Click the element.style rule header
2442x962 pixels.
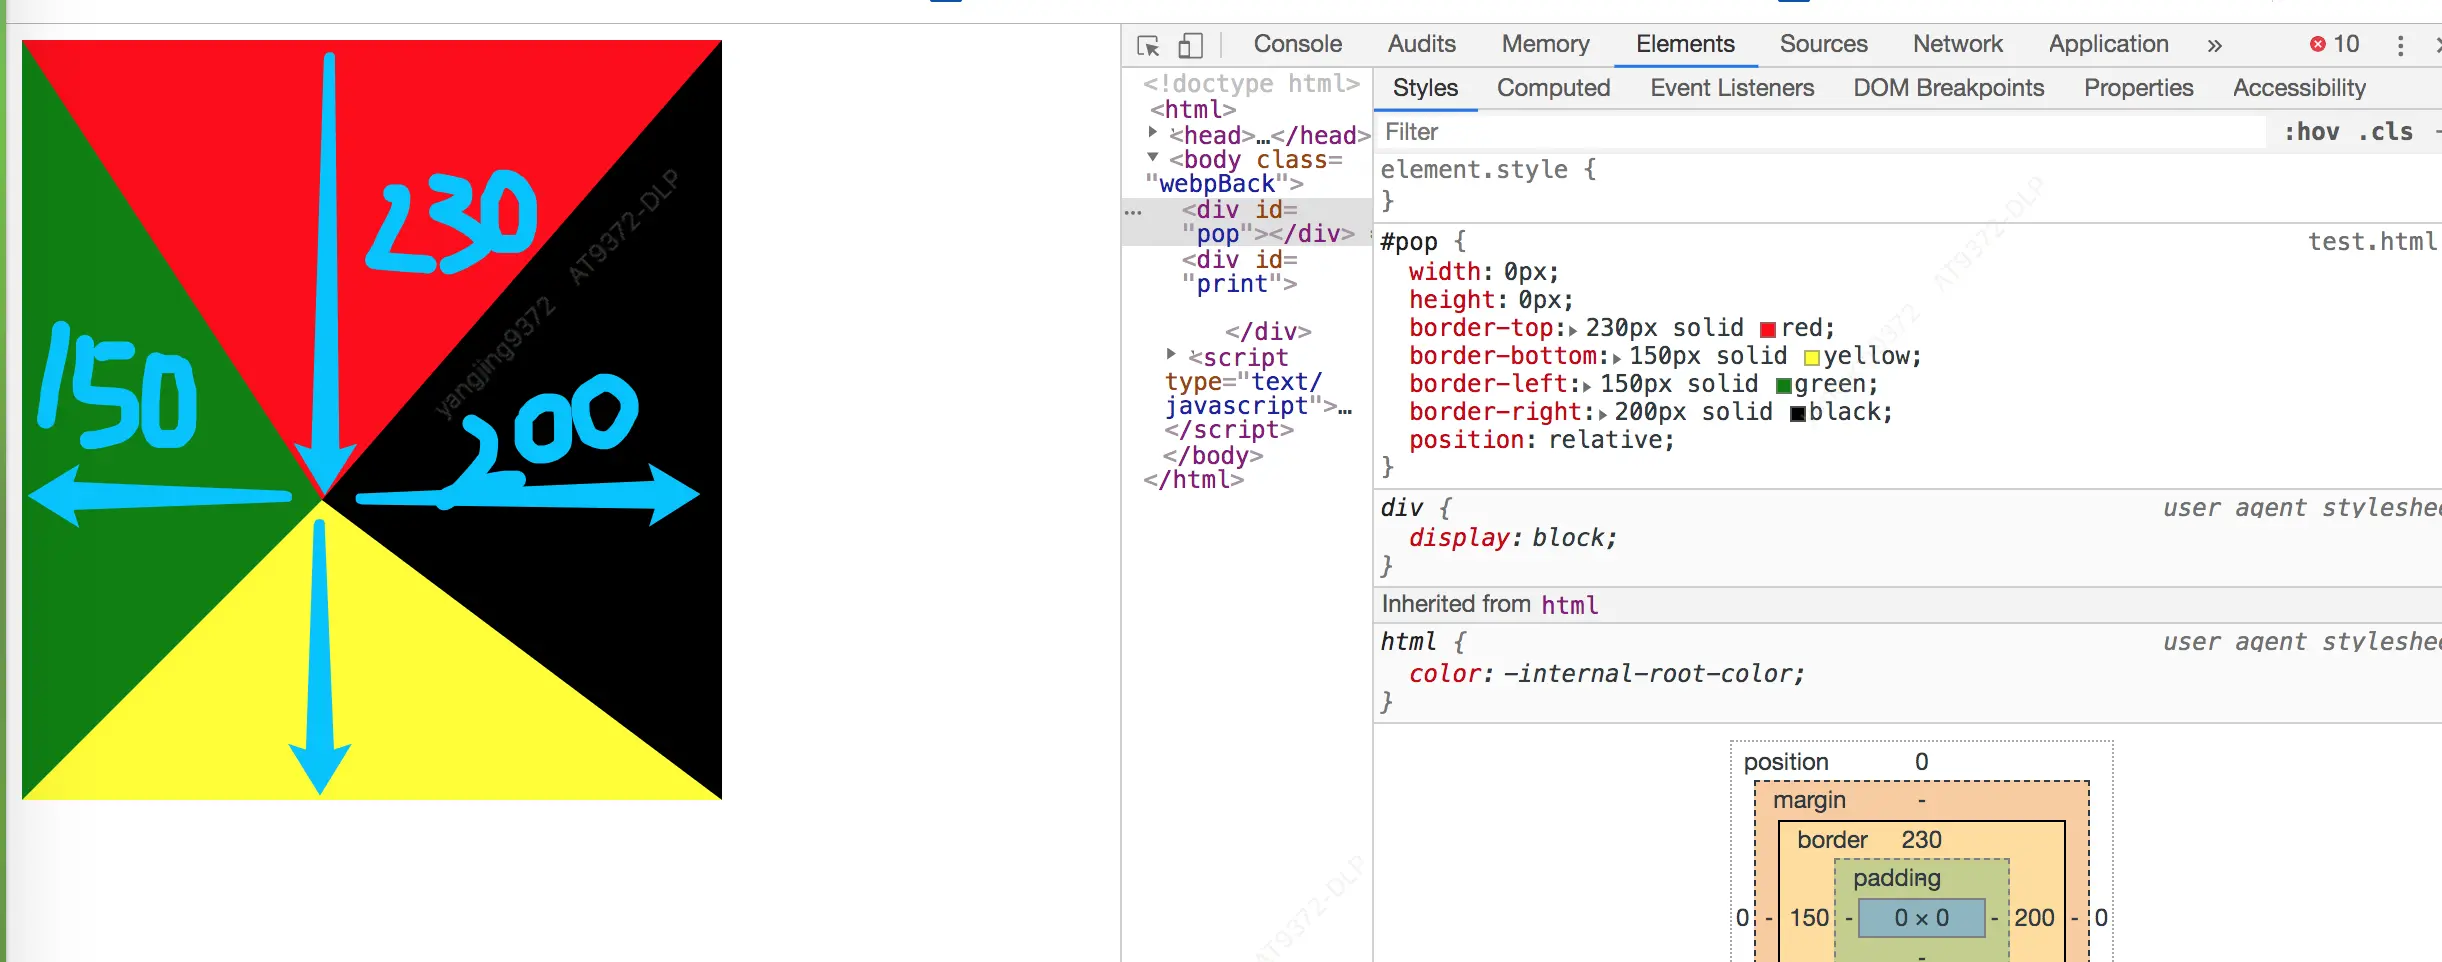tap(1488, 170)
